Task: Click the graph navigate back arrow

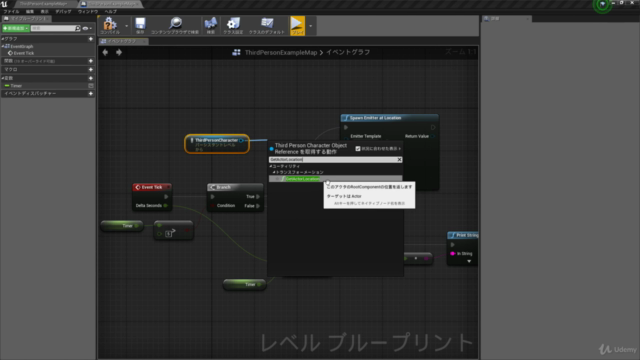Action: (x=105, y=52)
